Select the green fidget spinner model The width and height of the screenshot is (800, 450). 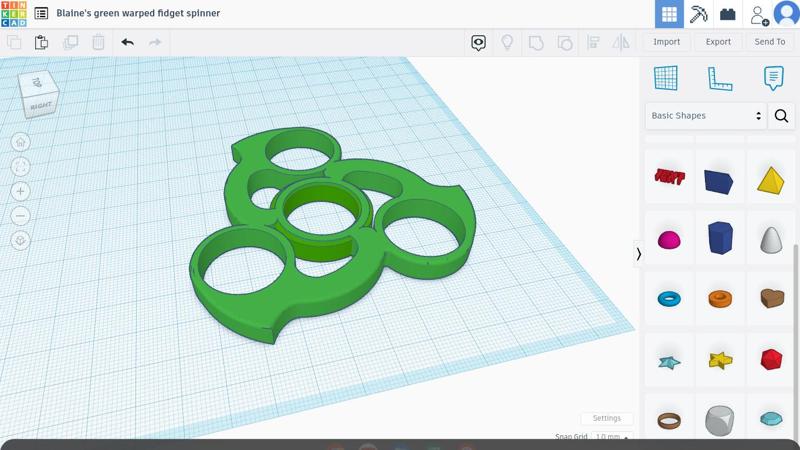333,235
